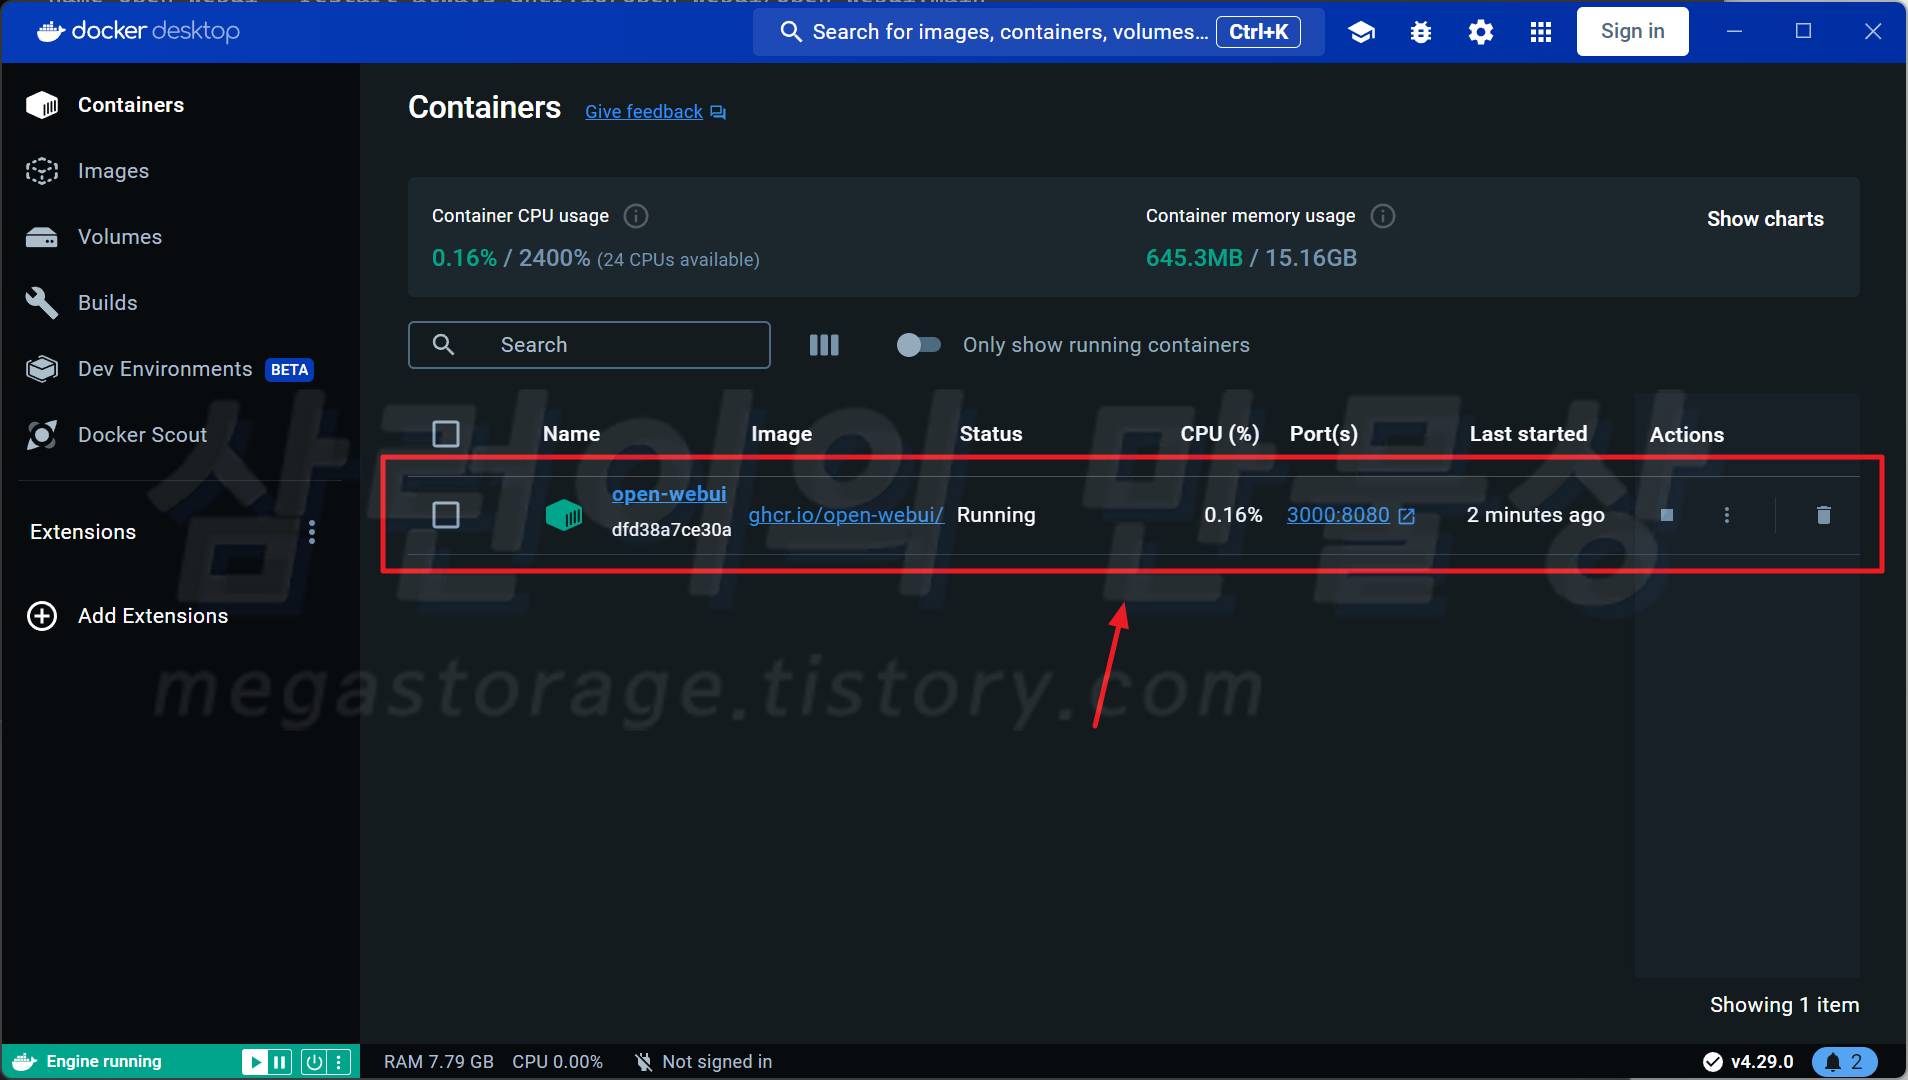Open Images in the sidebar
This screenshot has height=1080, width=1908.
113,171
